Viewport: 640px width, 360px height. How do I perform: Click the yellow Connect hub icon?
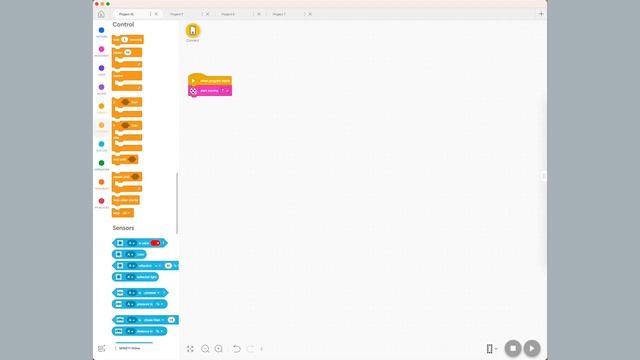[x=193, y=31]
